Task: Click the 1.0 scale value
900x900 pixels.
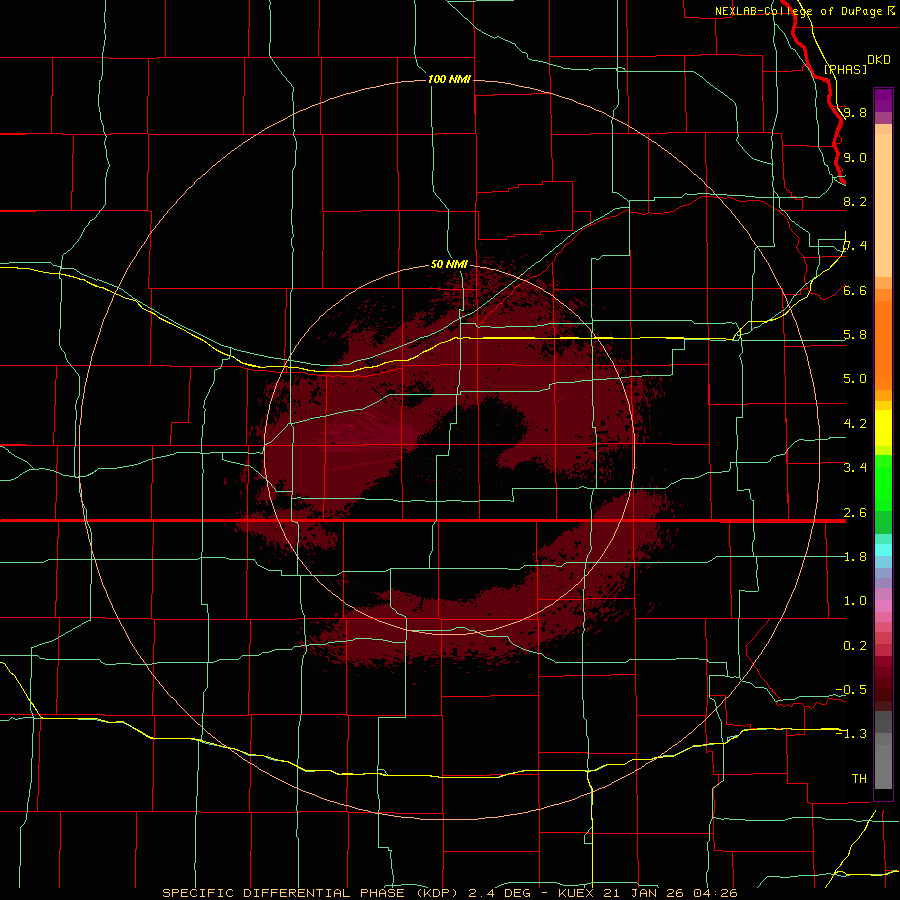Action: click(855, 601)
